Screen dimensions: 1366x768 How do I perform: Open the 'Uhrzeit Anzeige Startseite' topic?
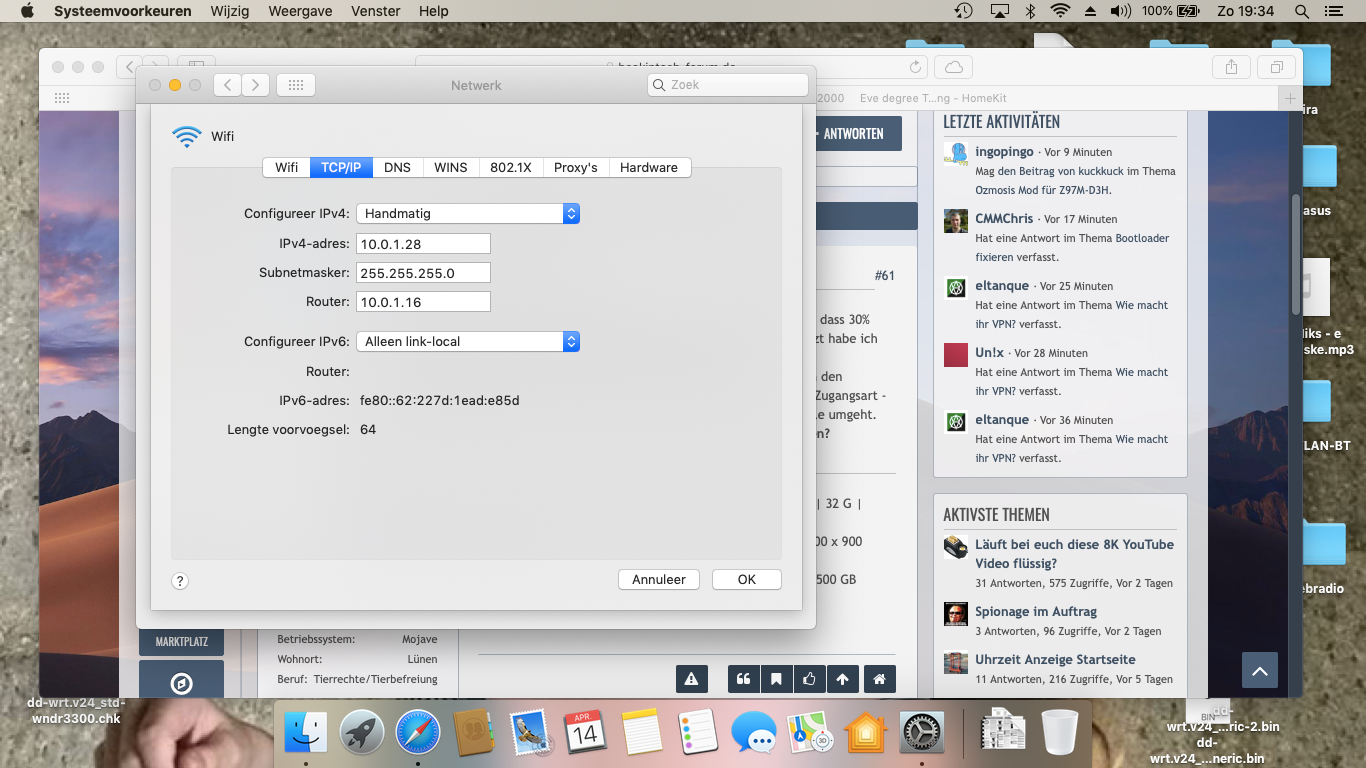coord(1055,659)
